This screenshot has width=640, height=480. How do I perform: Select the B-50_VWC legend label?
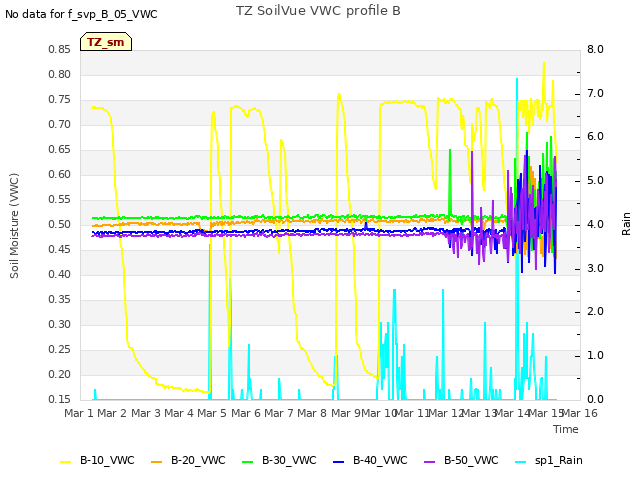[471, 460]
